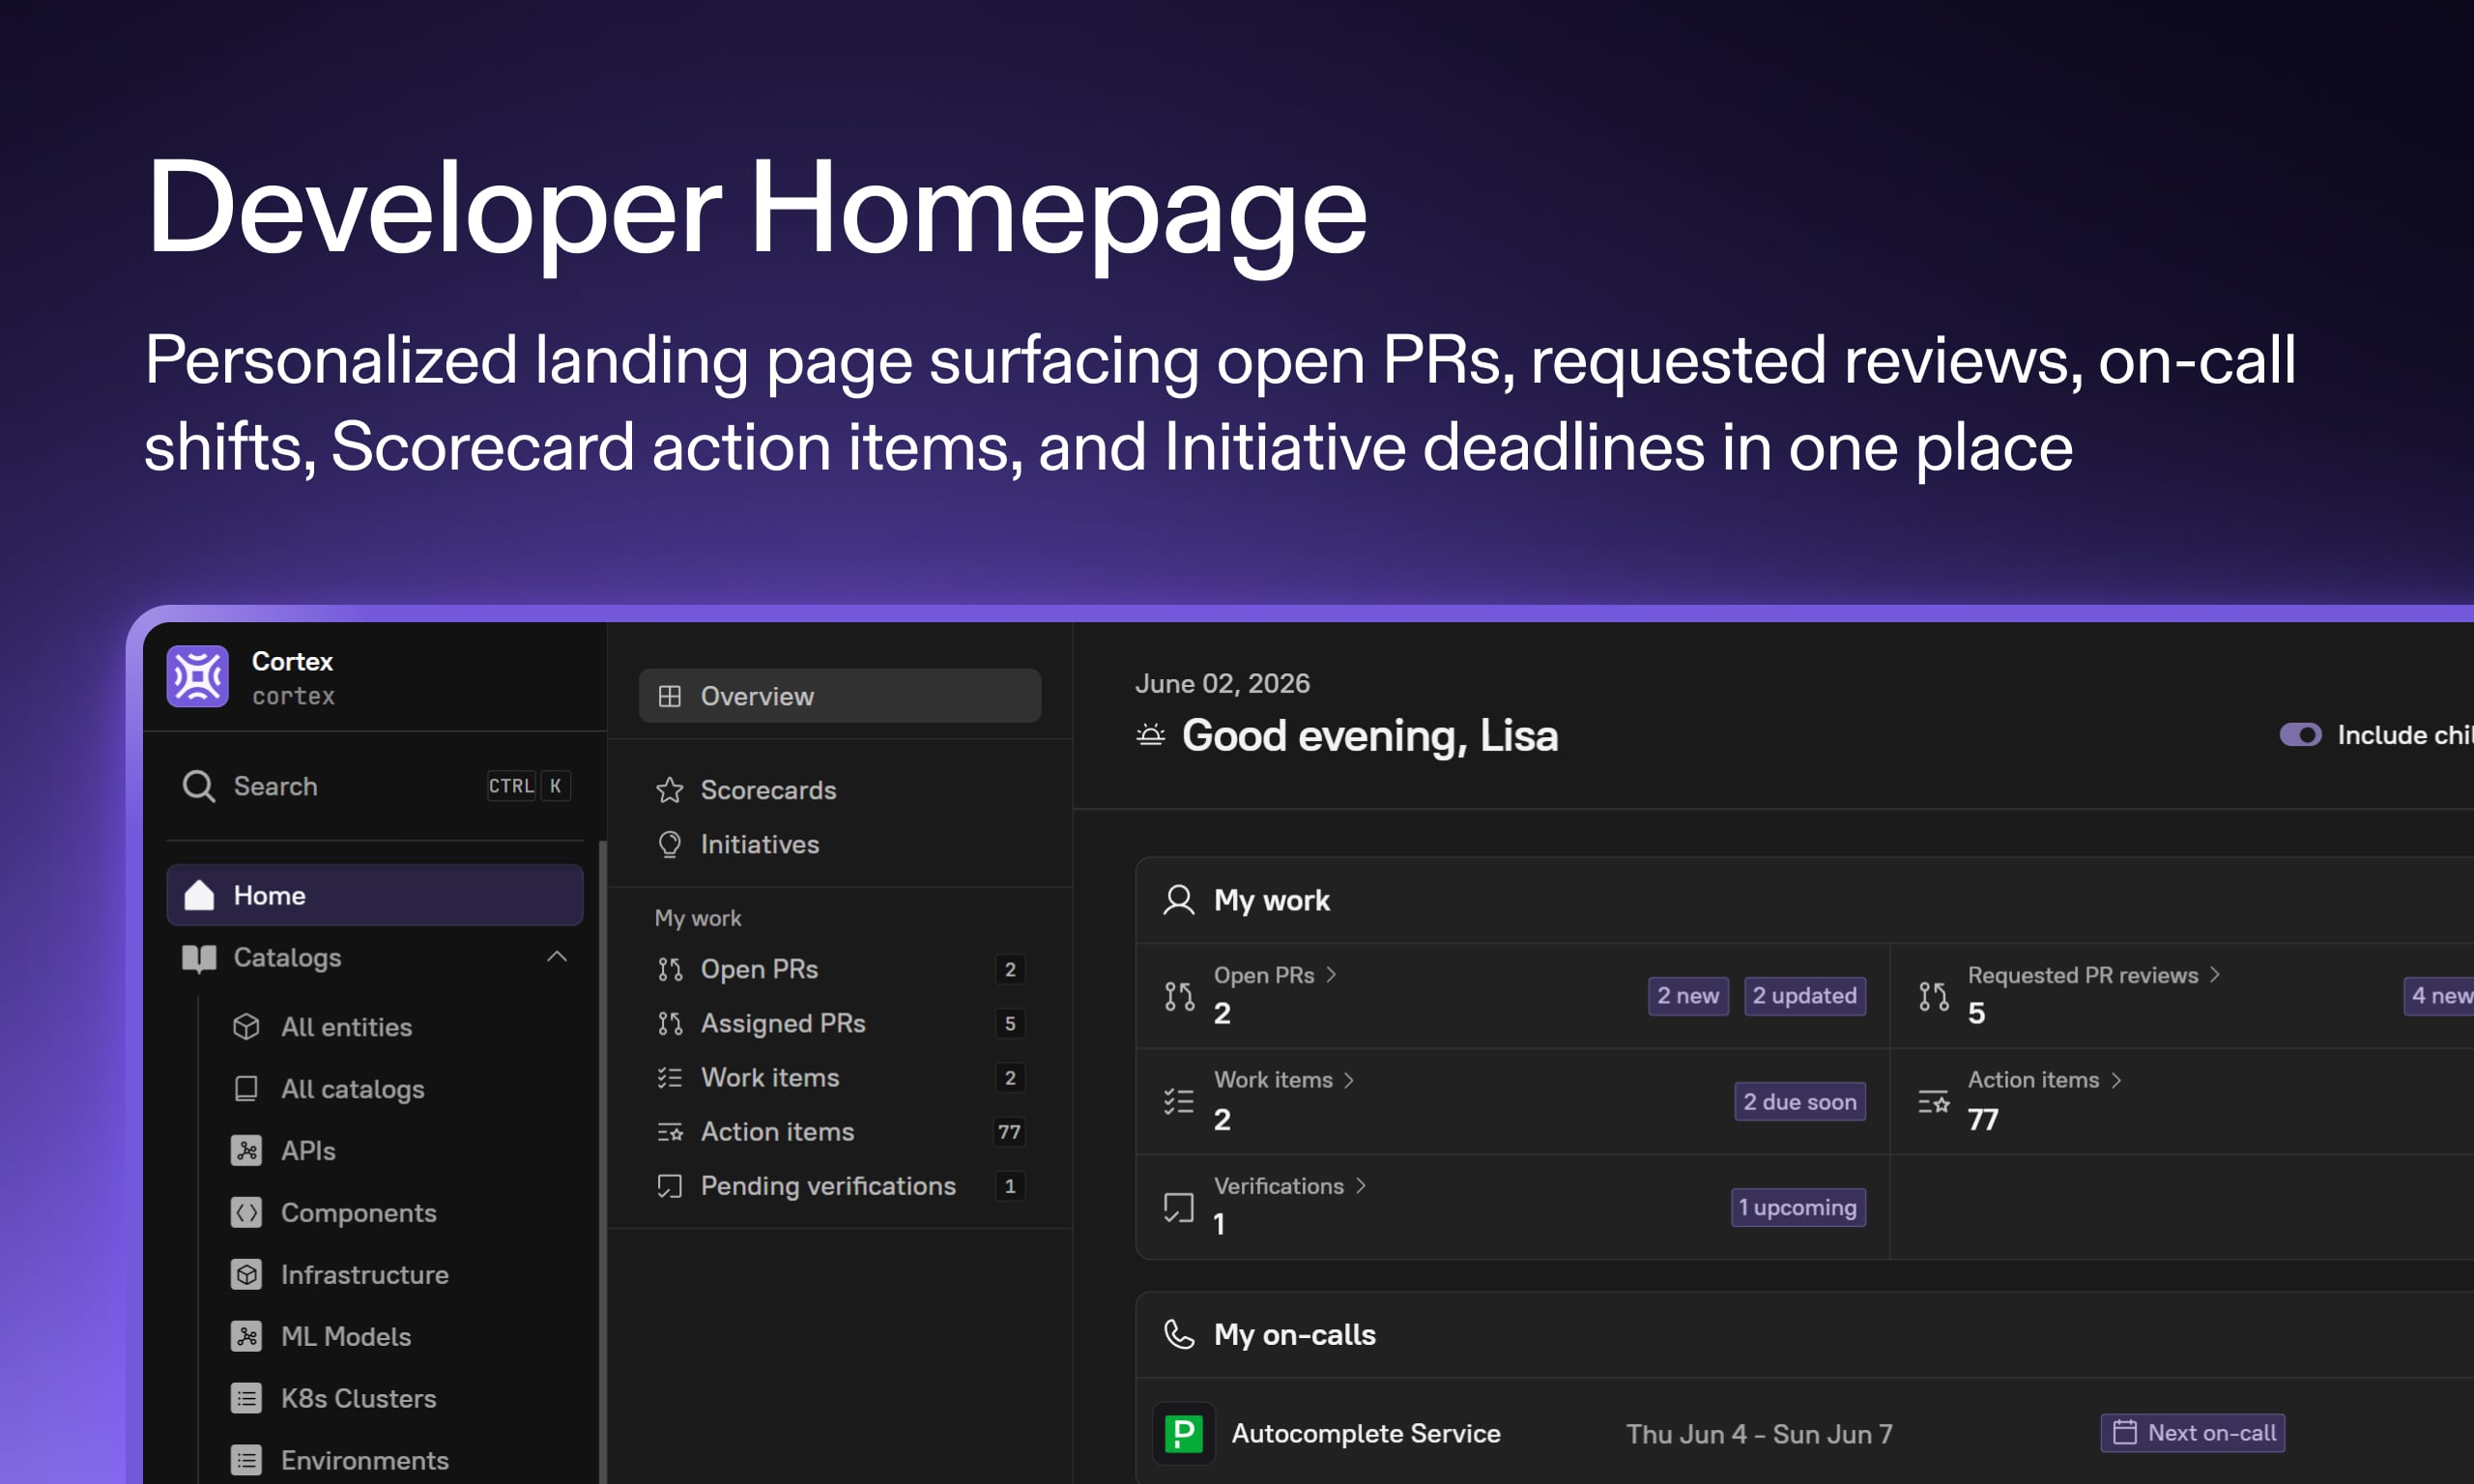Click the 2 new badge on Open PRs
The image size is (2474, 1484).
[1688, 996]
